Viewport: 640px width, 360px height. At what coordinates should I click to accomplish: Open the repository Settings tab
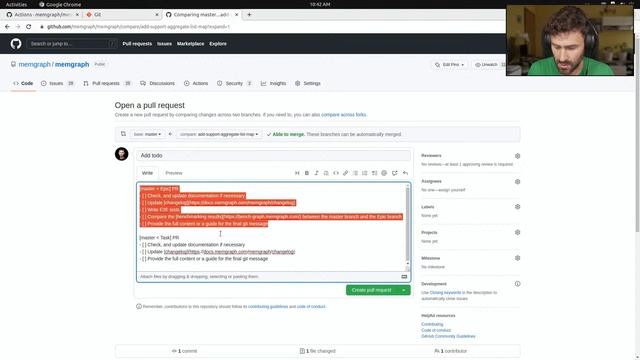308,83
